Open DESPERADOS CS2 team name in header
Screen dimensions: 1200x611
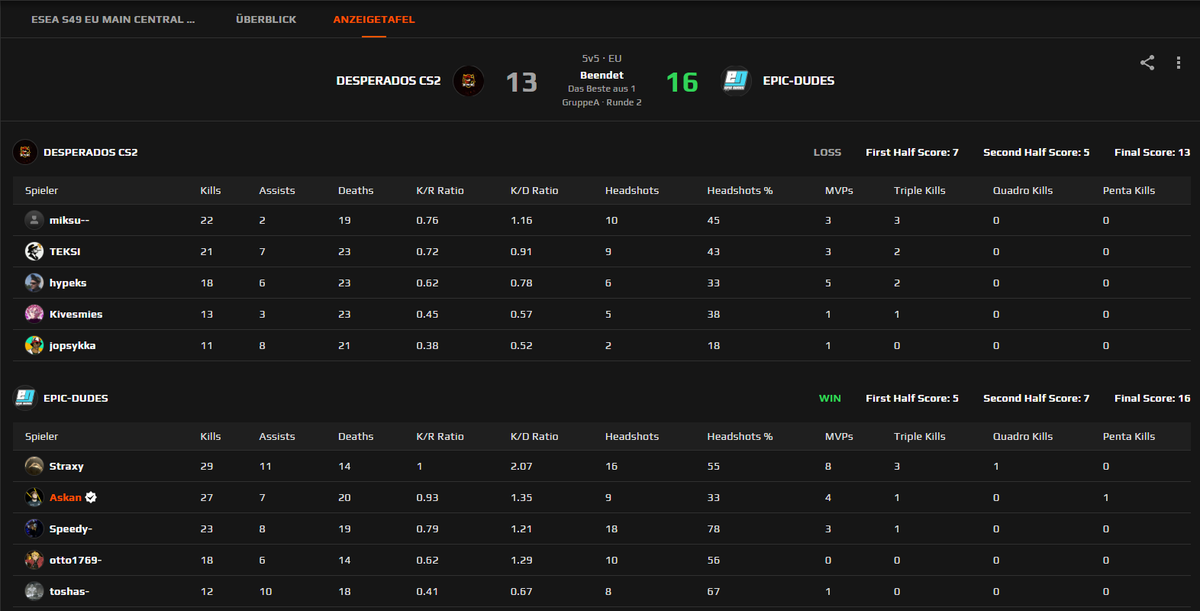388,81
